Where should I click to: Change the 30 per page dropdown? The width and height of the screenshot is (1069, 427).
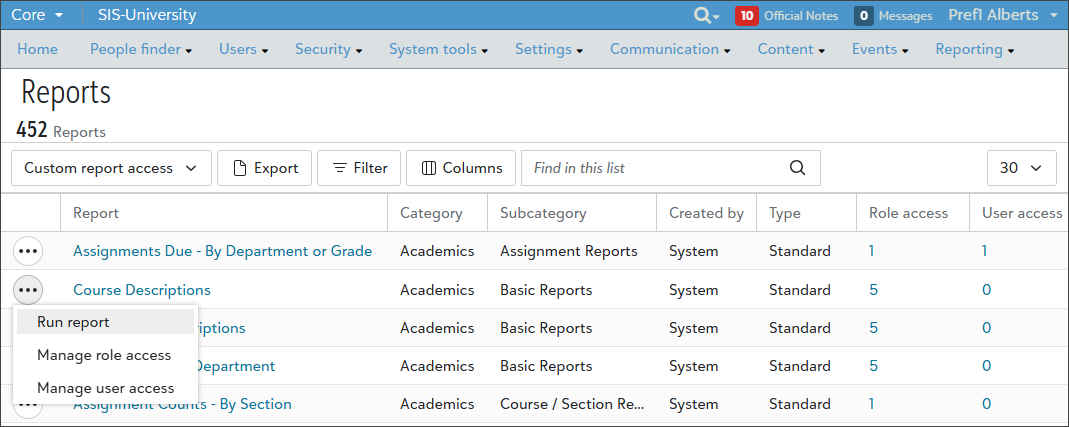tap(1021, 168)
